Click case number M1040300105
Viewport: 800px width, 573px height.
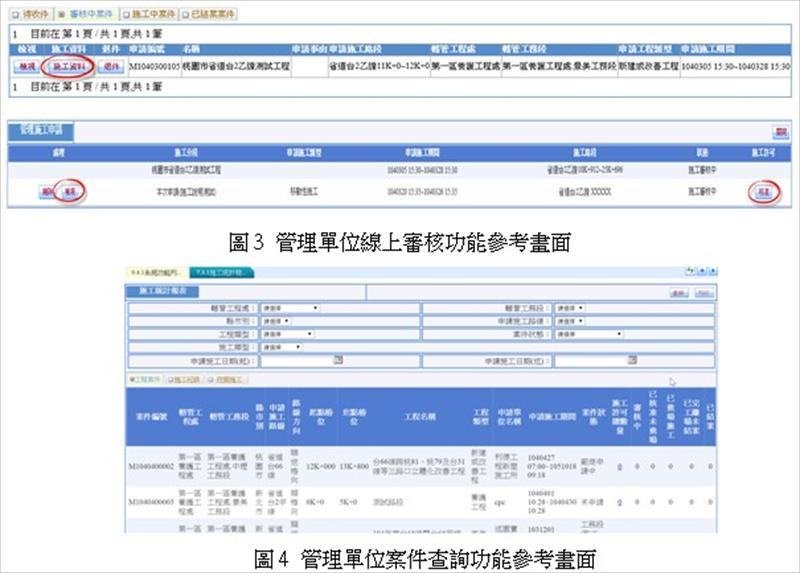point(155,67)
